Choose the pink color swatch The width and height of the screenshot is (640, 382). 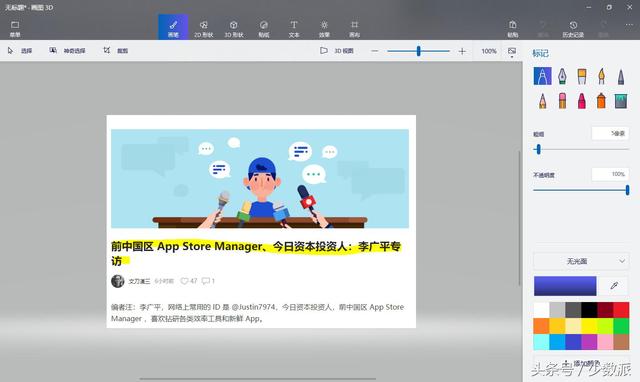click(x=605, y=342)
